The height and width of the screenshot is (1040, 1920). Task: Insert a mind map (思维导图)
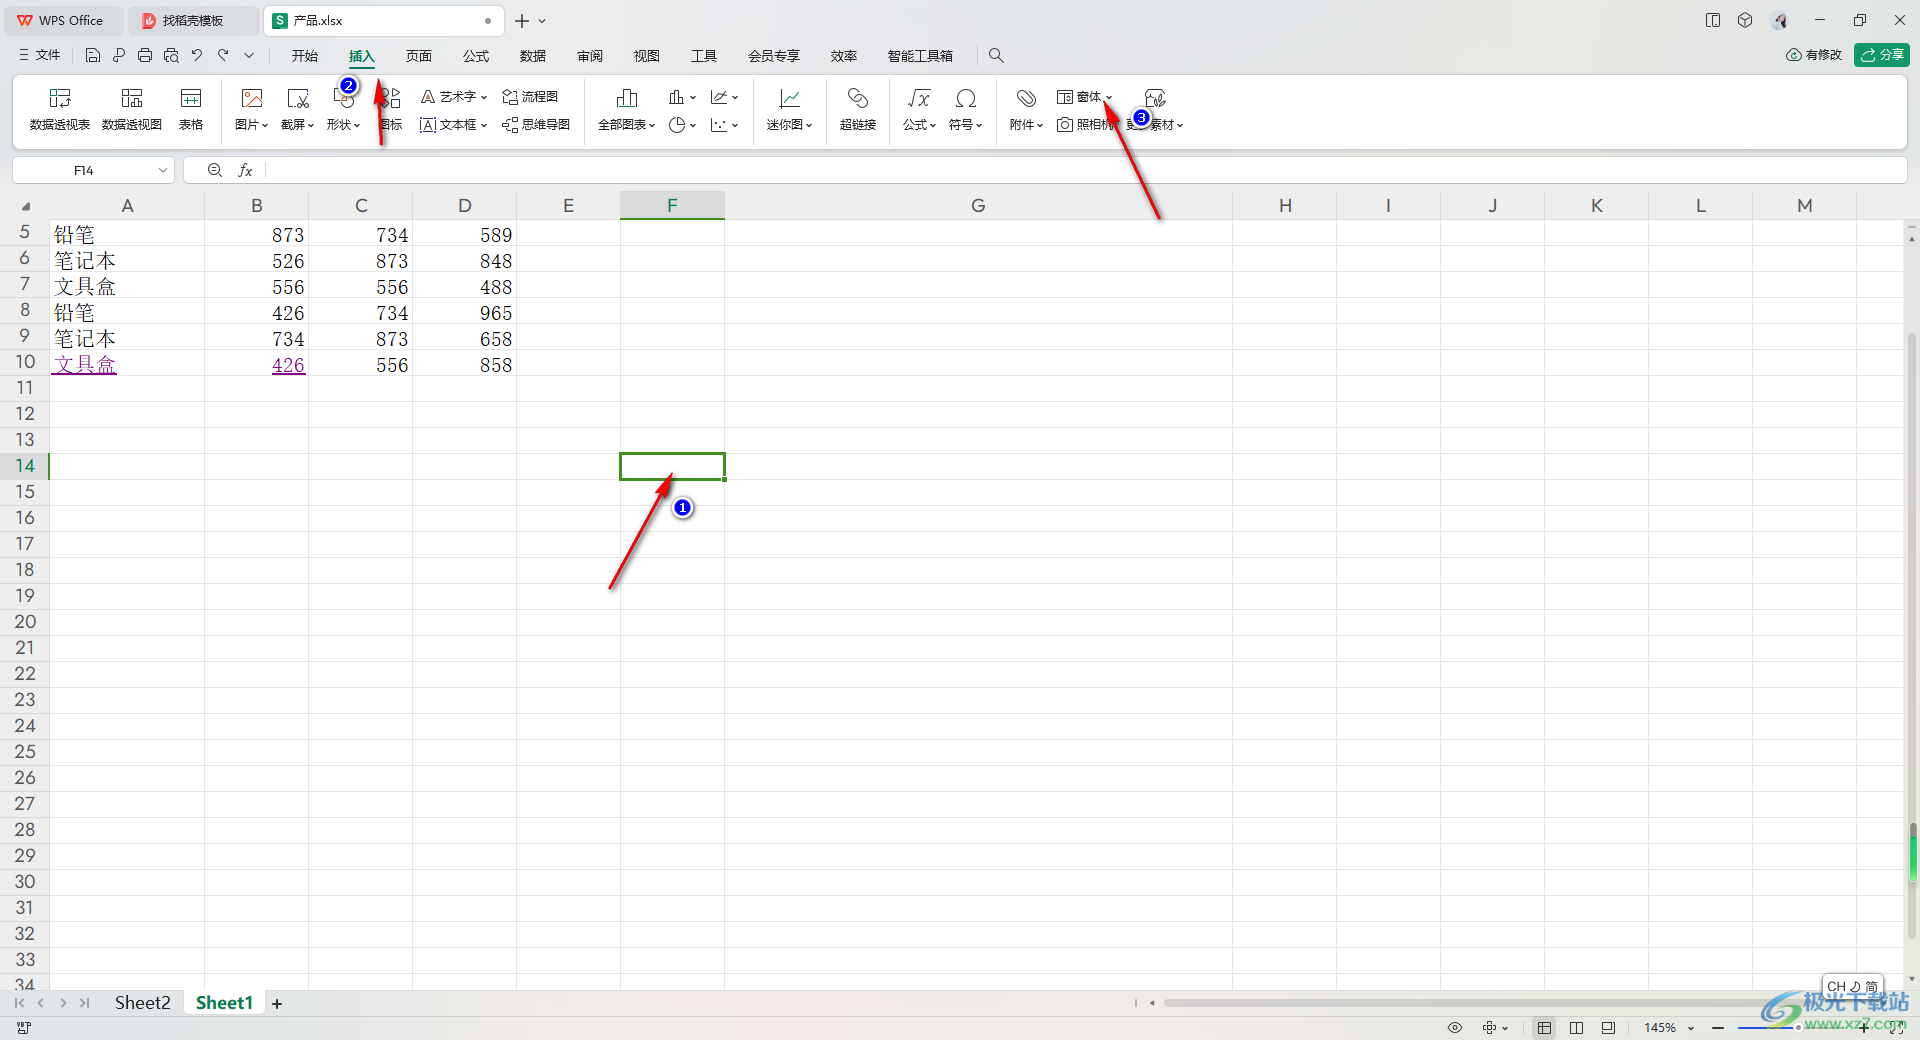(x=536, y=125)
